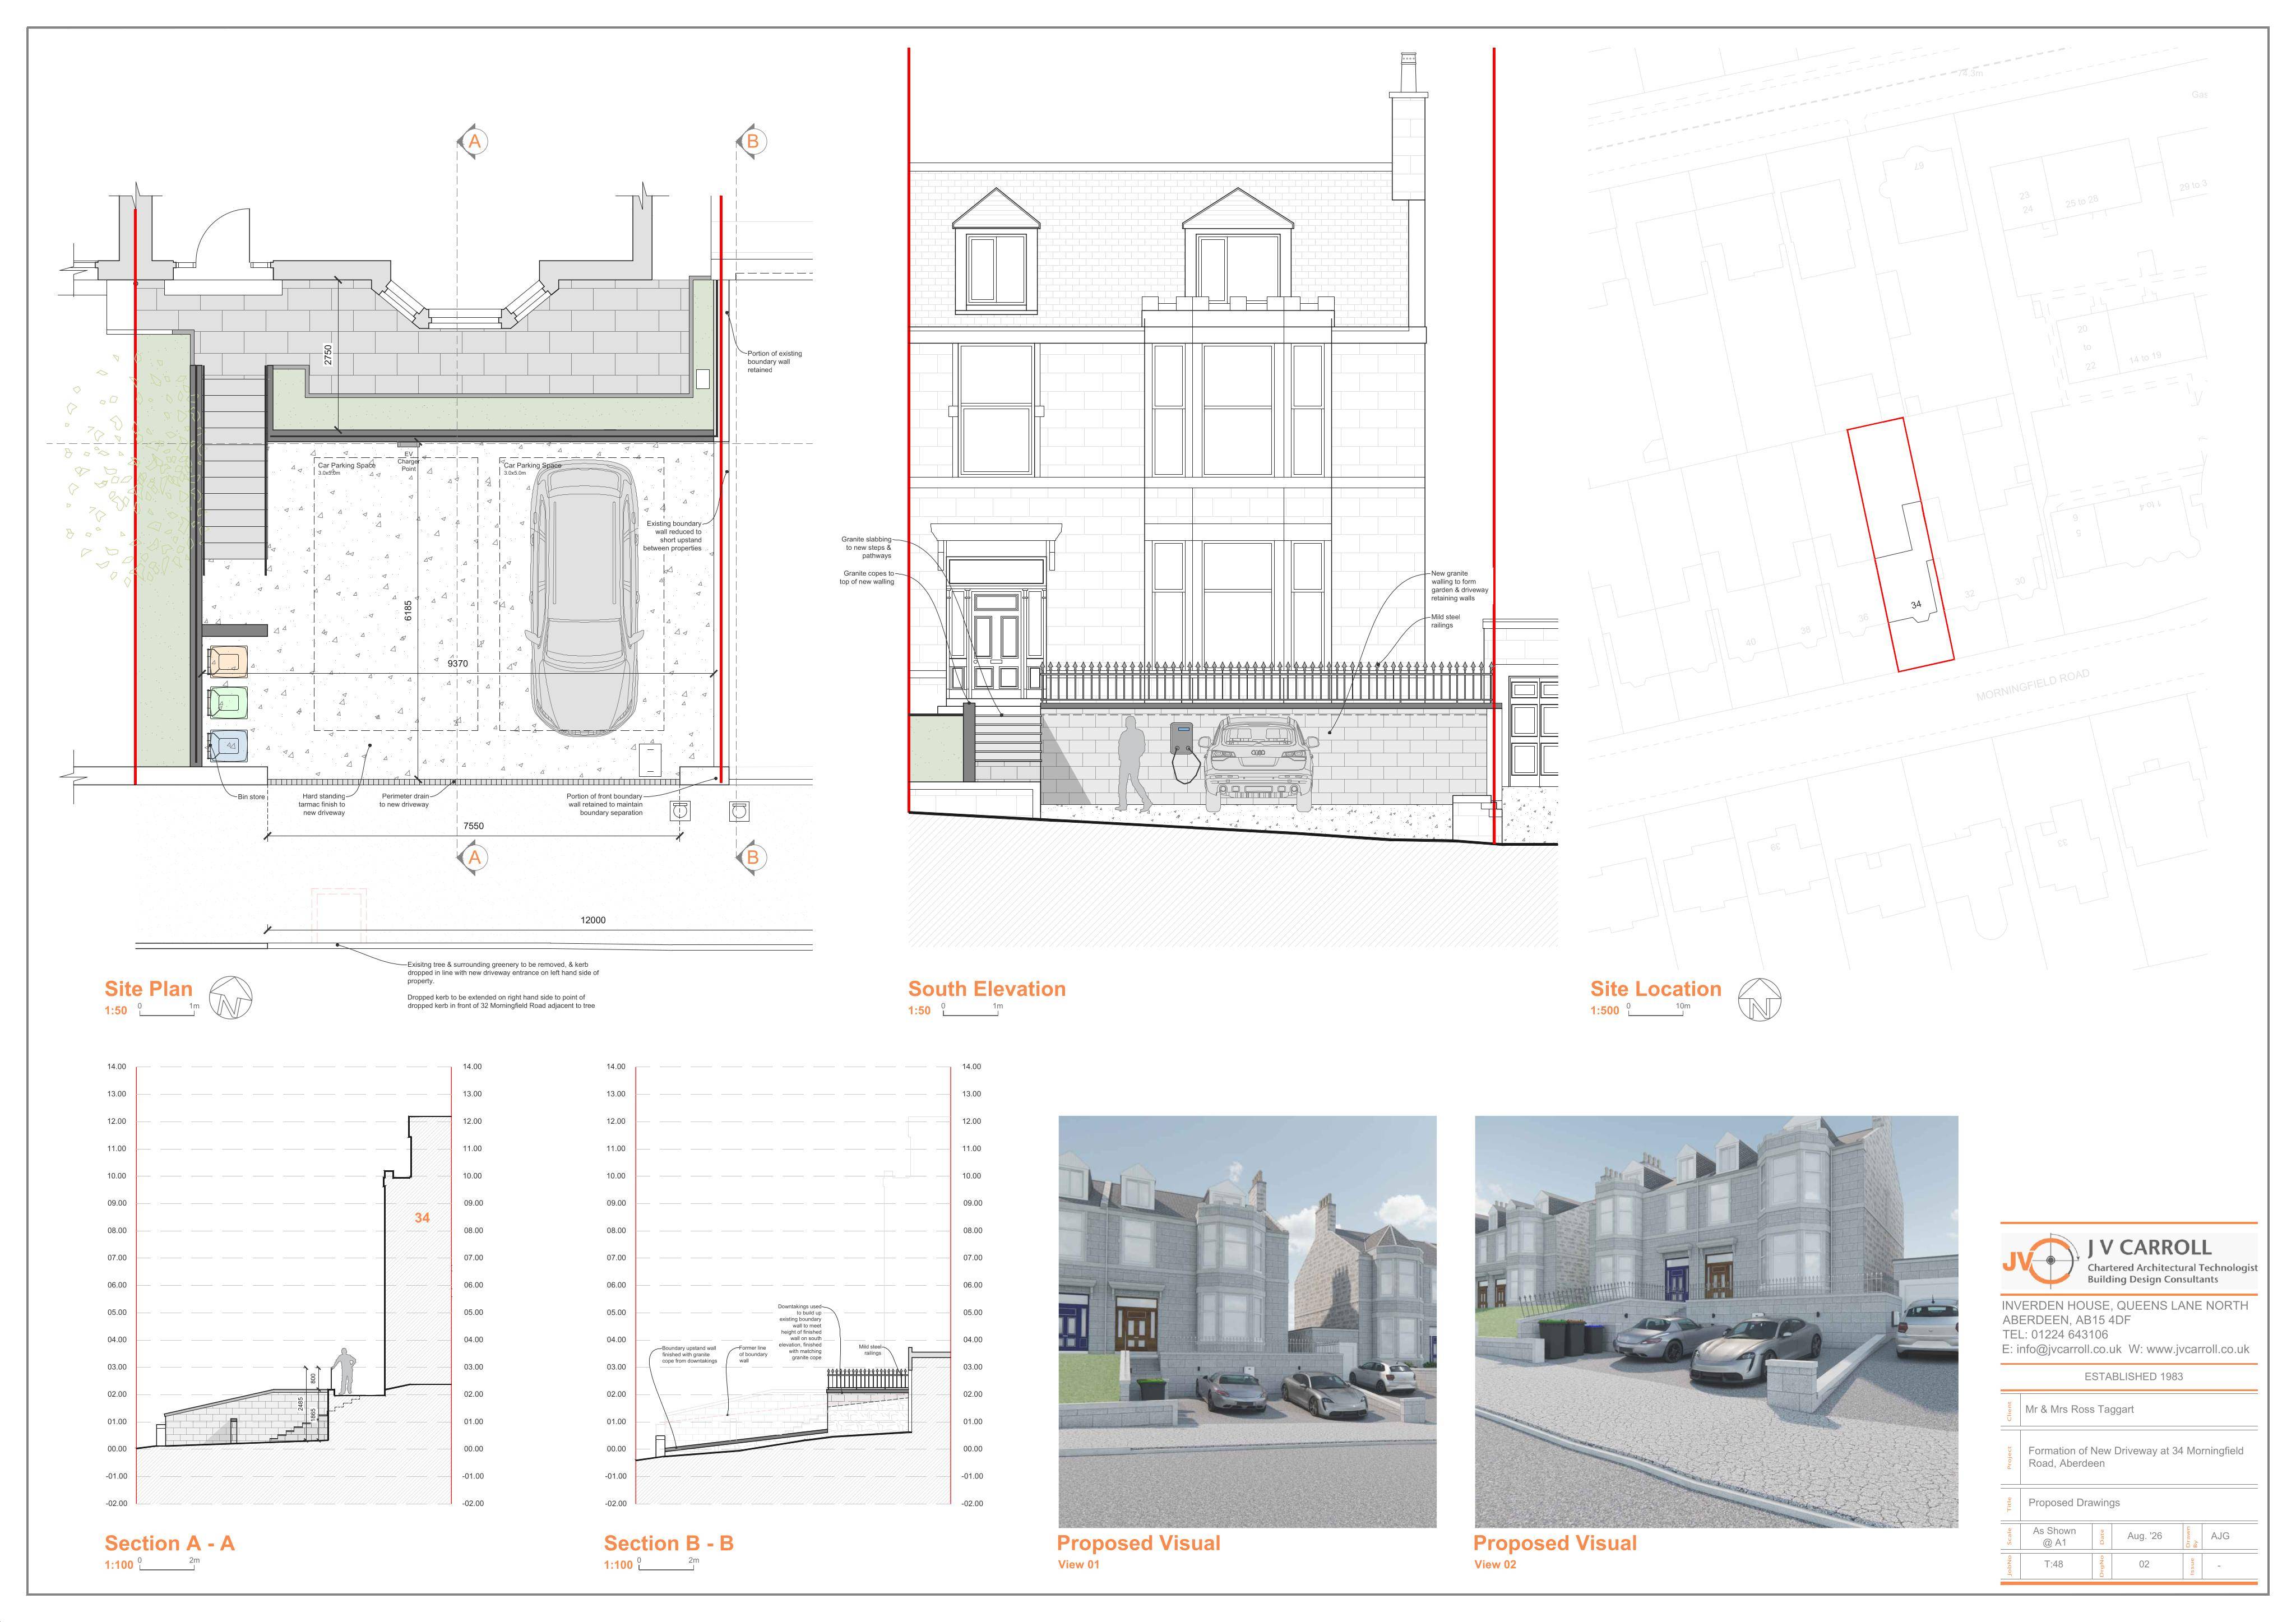Click the www.jvcarroll.co.uk website address
The height and width of the screenshot is (1622, 2296).
click(2198, 1349)
